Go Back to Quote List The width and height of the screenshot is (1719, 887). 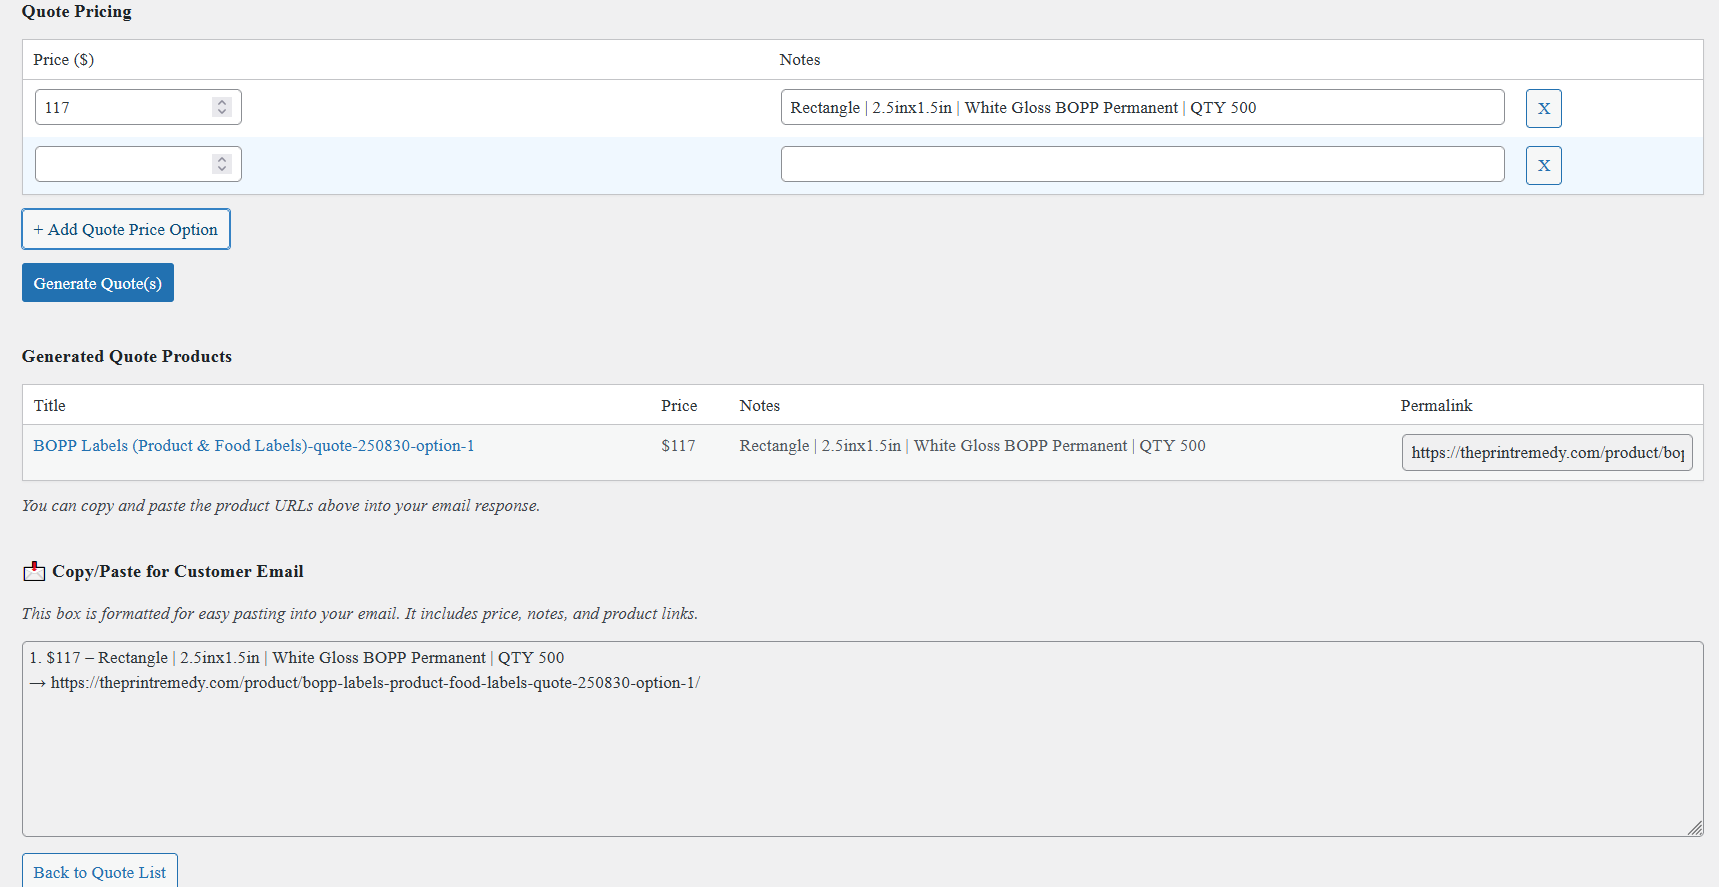click(100, 872)
